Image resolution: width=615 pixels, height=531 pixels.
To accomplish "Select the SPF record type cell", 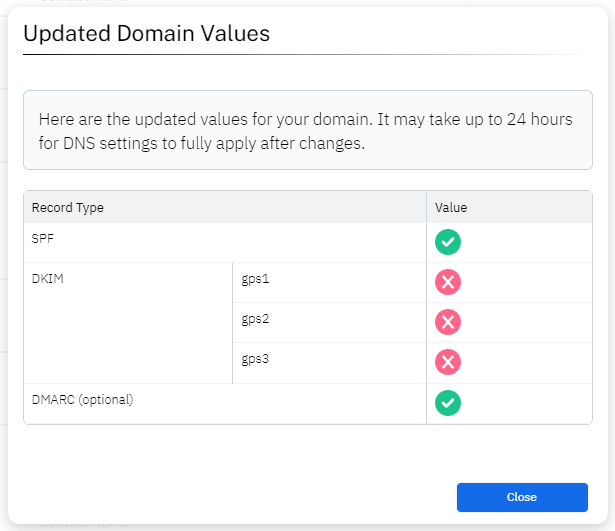I will point(225,243).
